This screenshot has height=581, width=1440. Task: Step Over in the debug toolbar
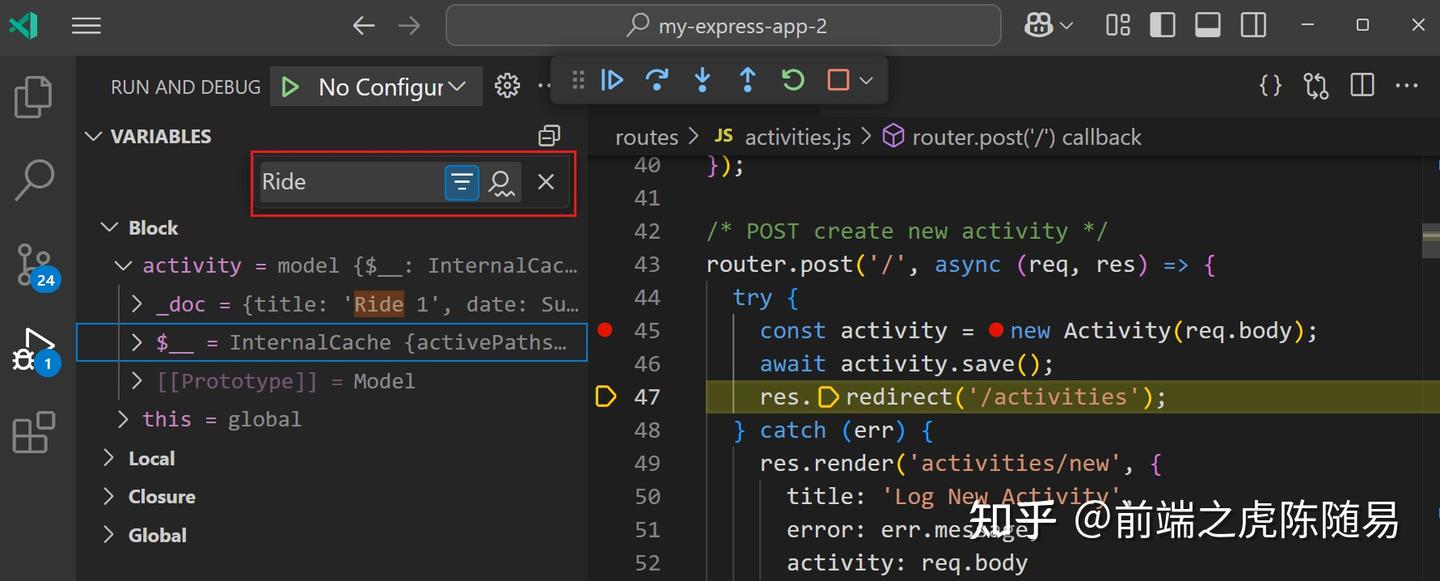click(x=657, y=80)
